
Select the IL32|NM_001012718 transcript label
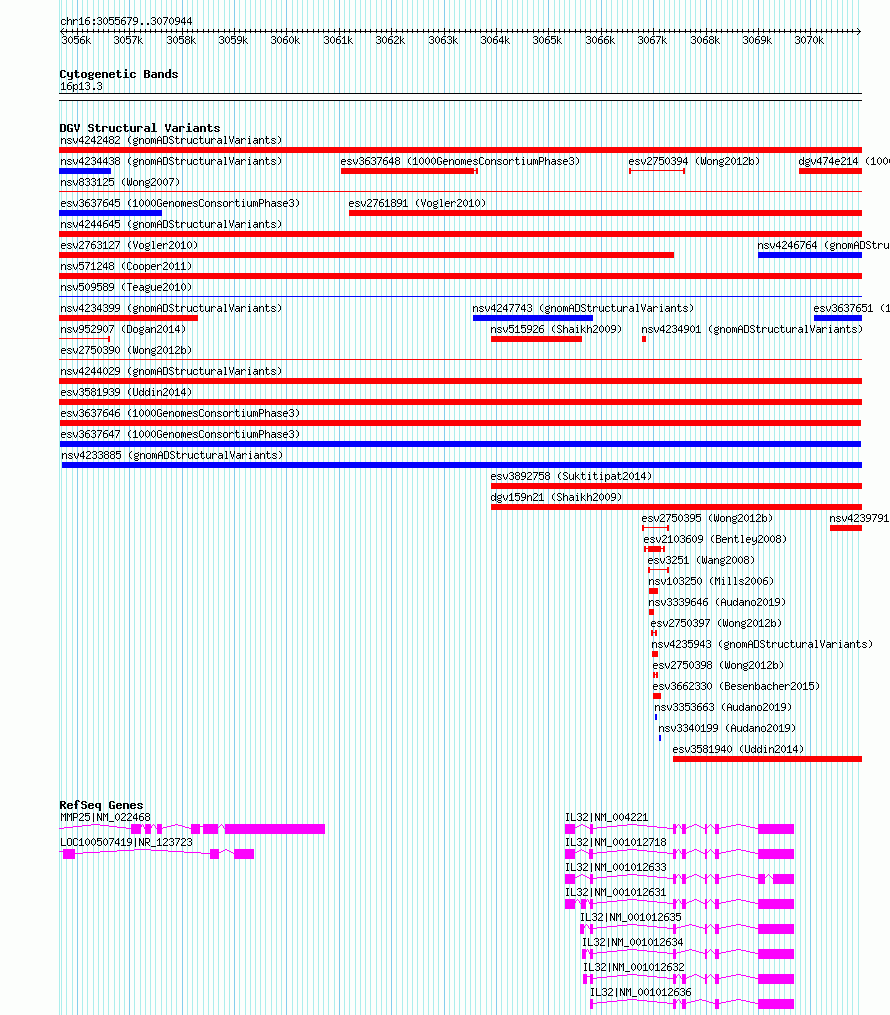click(616, 842)
